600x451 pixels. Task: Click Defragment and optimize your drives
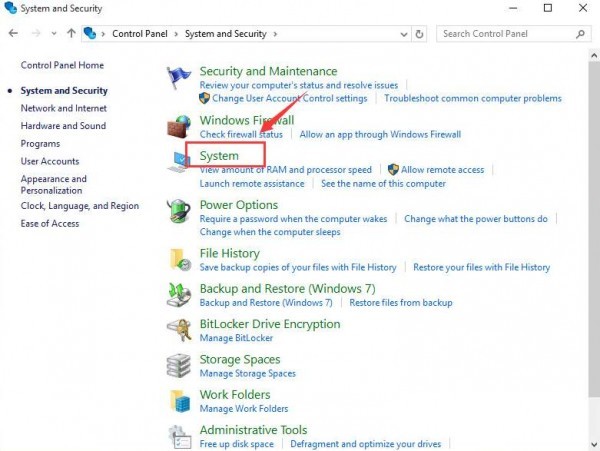(x=365, y=444)
